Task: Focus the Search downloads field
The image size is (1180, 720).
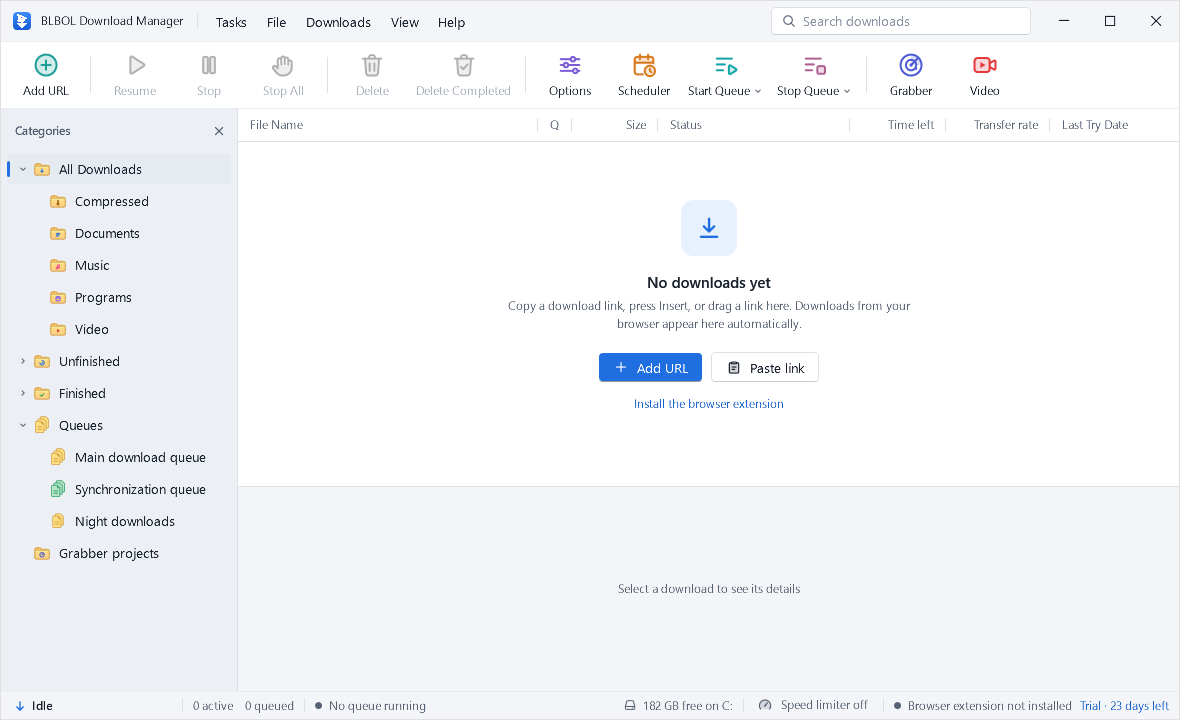Action: pos(901,21)
